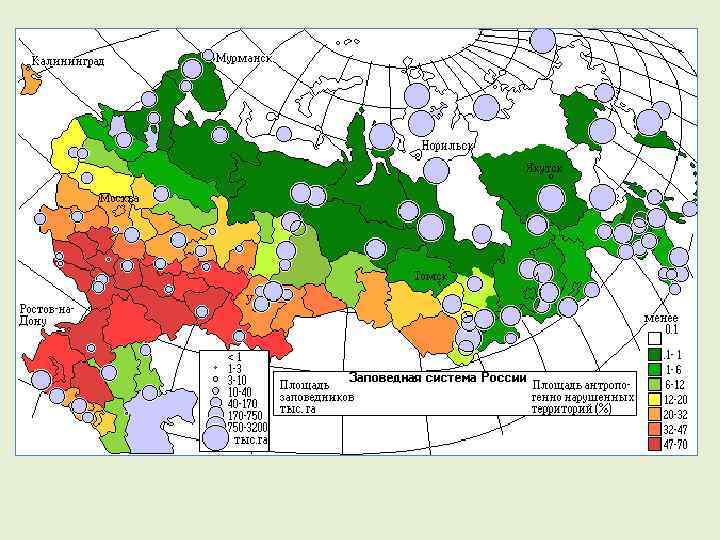Click the reserve circle below Норильск label
The image size is (720, 540).
435,170
